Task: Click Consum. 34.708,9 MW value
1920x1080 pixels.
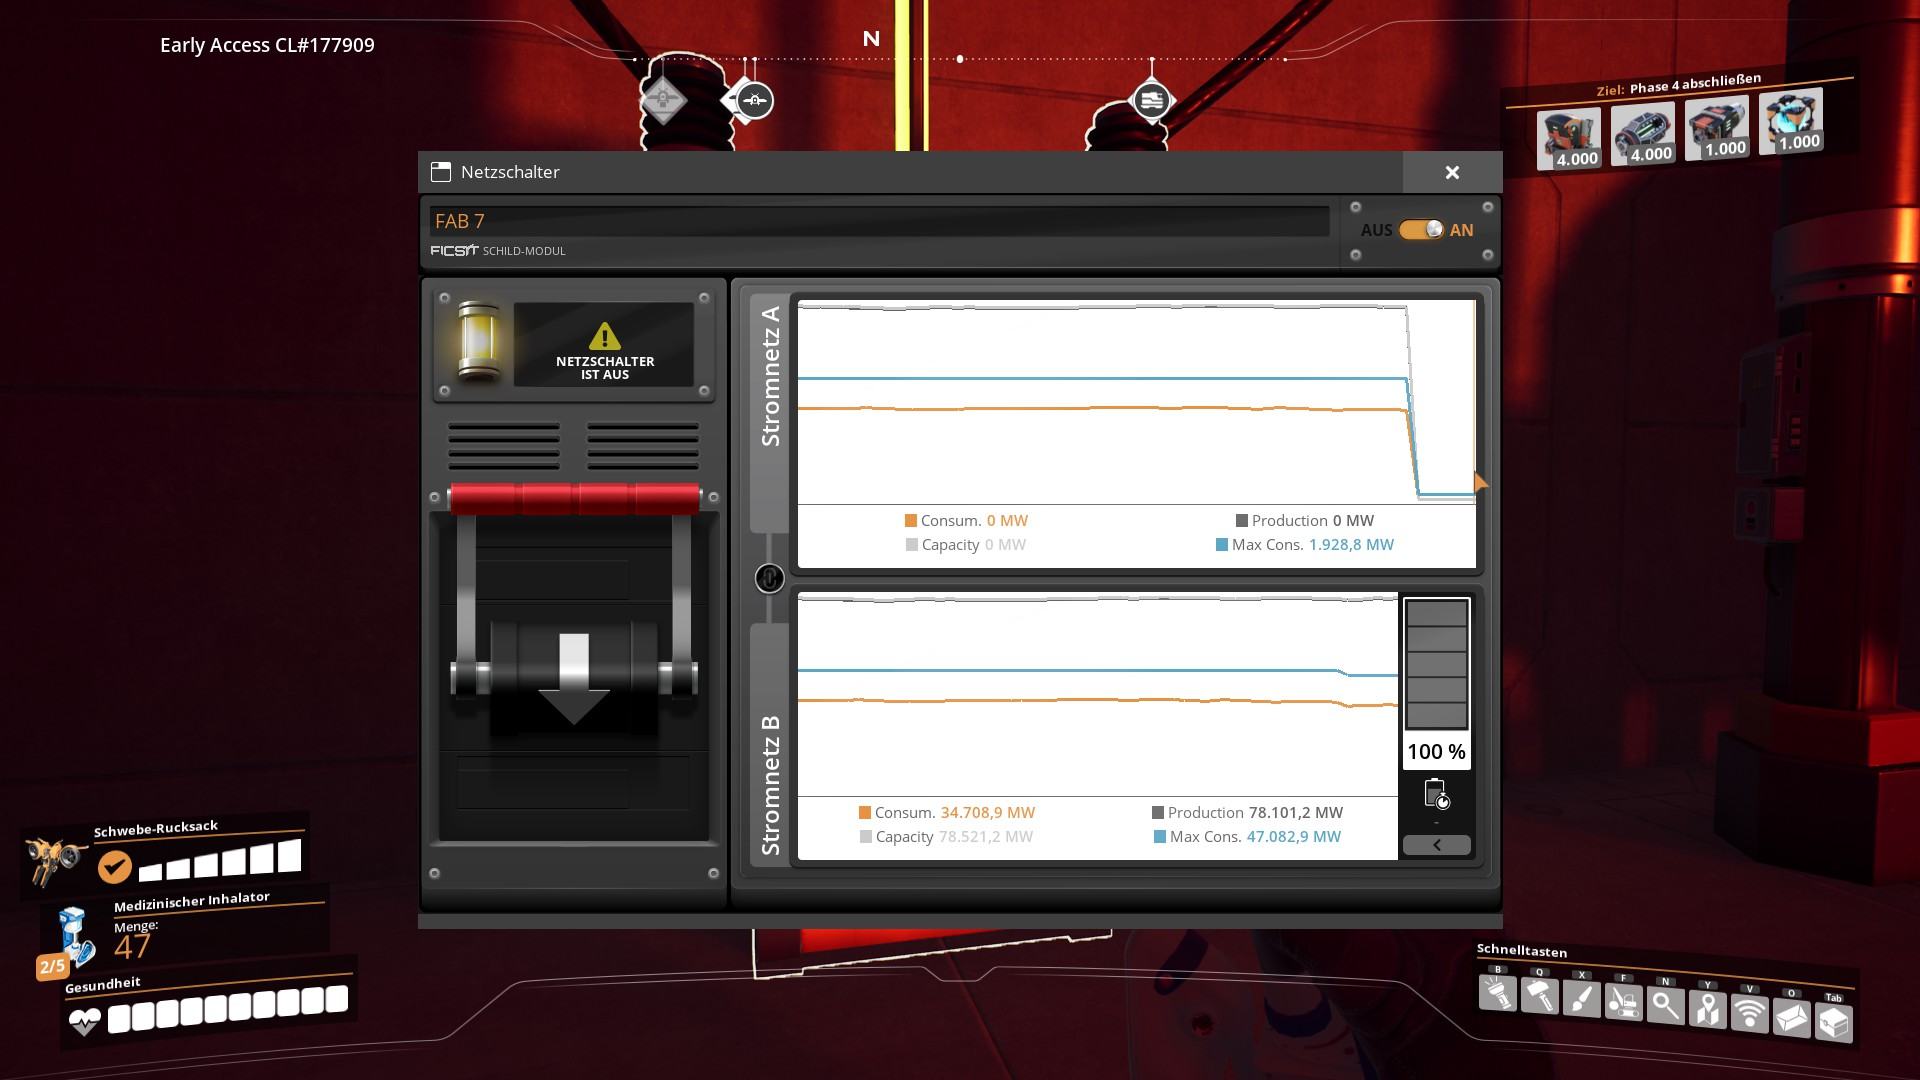Action: pos(988,812)
